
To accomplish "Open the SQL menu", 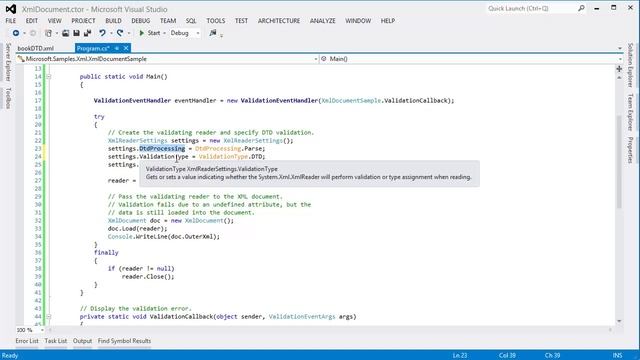I will 191,21.
